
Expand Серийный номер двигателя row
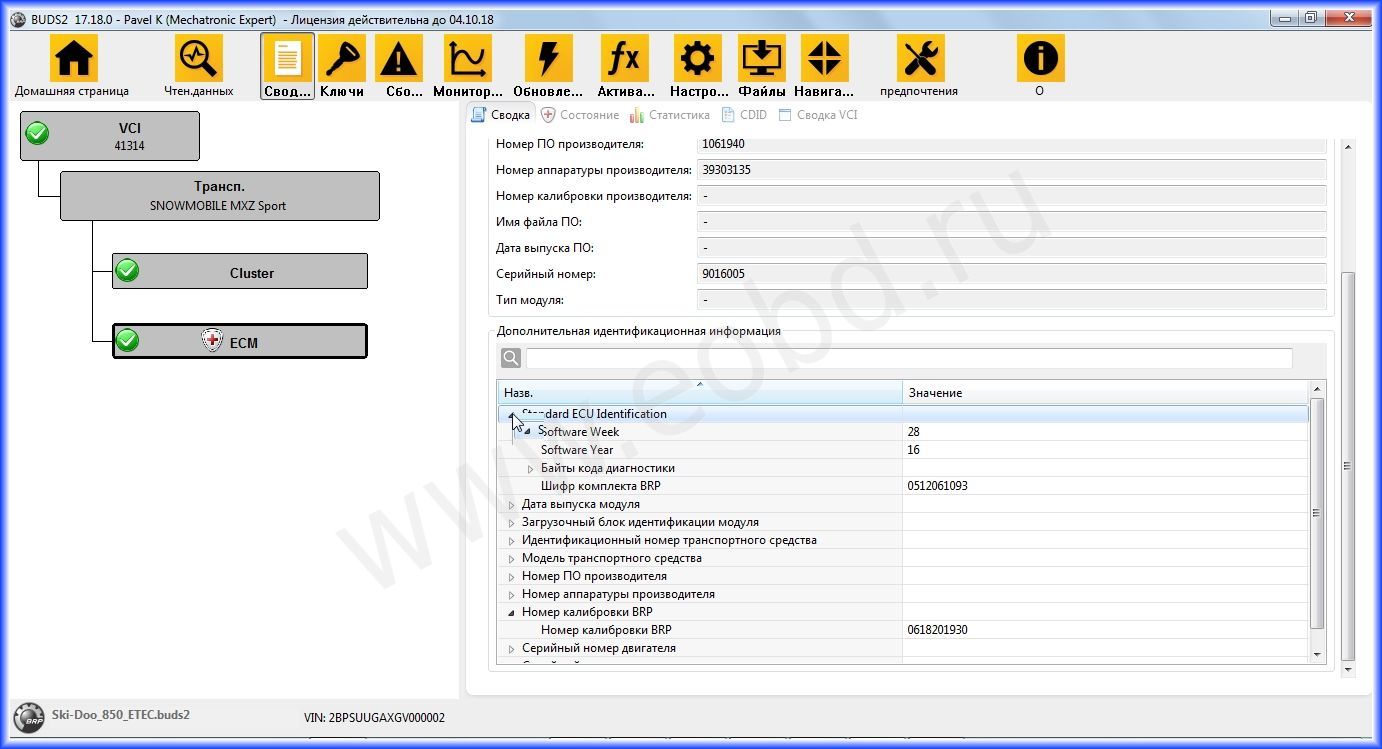pos(512,648)
